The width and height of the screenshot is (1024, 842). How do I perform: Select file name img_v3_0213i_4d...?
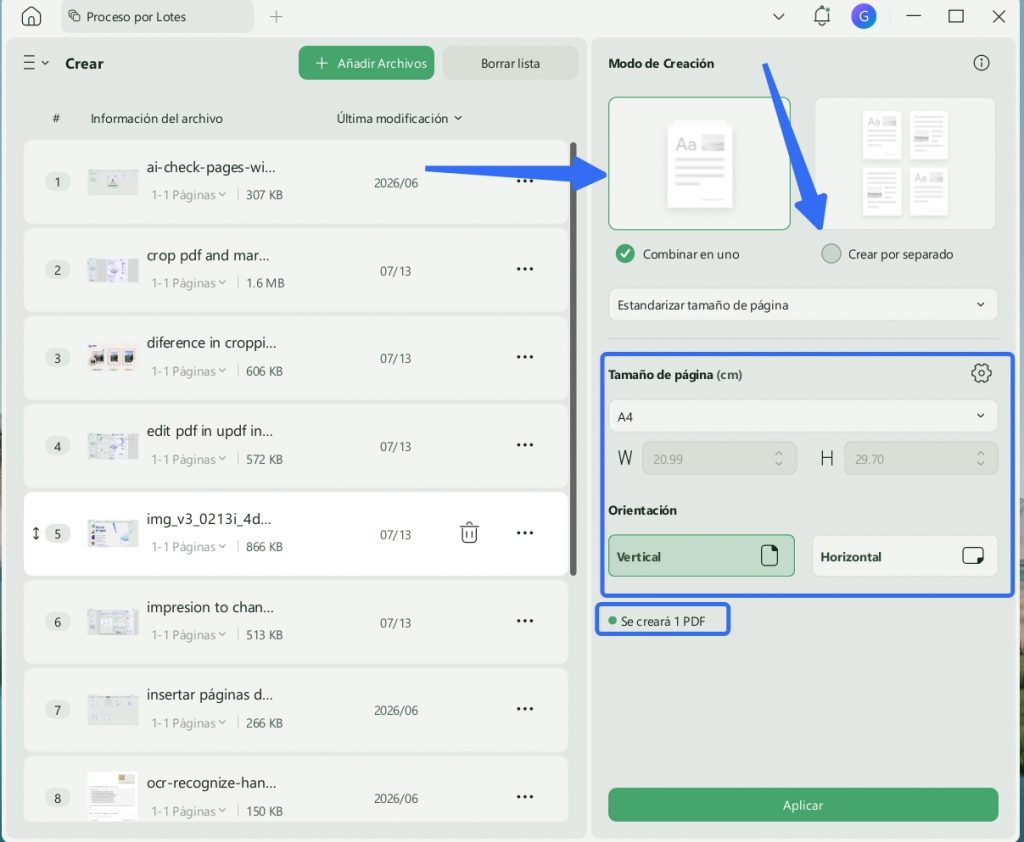(208, 519)
